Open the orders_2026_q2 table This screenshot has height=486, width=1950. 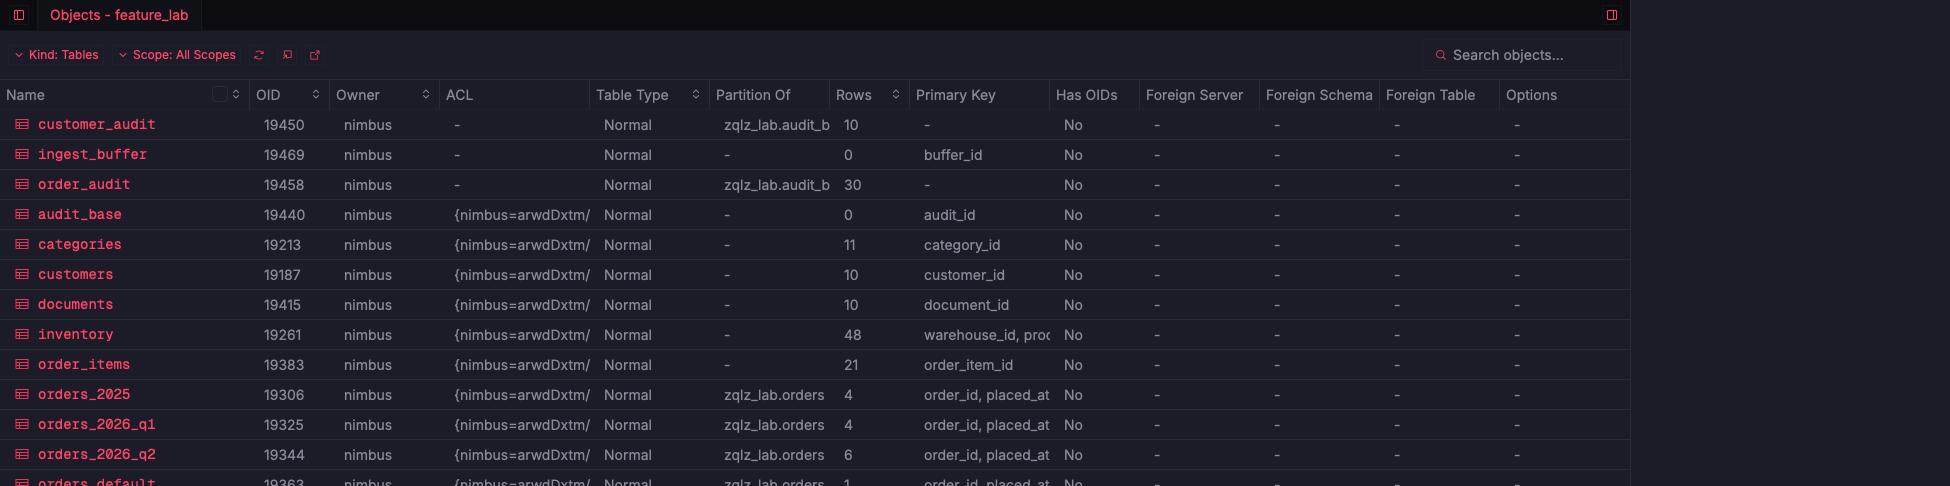coord(97,455)
